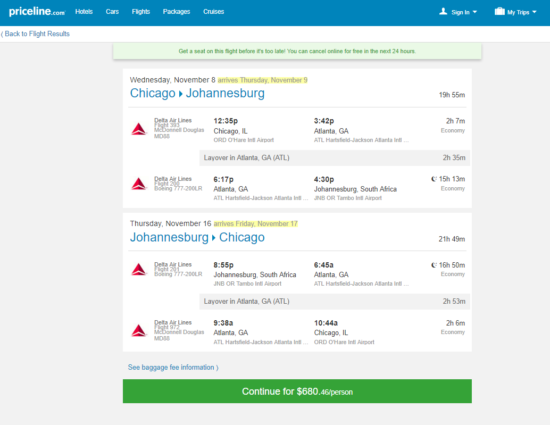The height and width of the screenshot is (425, 550).
Task: Click Delta logo for Chicago–Atlanta flight
Action: click(x=139, y=129)
